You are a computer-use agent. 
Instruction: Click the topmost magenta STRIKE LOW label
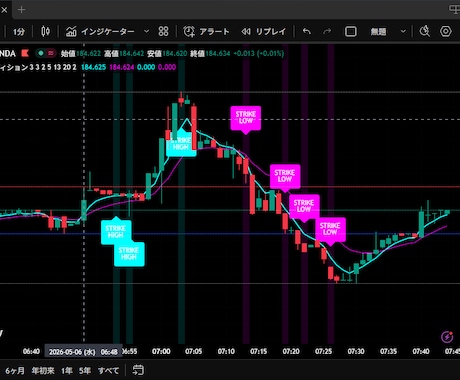(x=246, y=118)
